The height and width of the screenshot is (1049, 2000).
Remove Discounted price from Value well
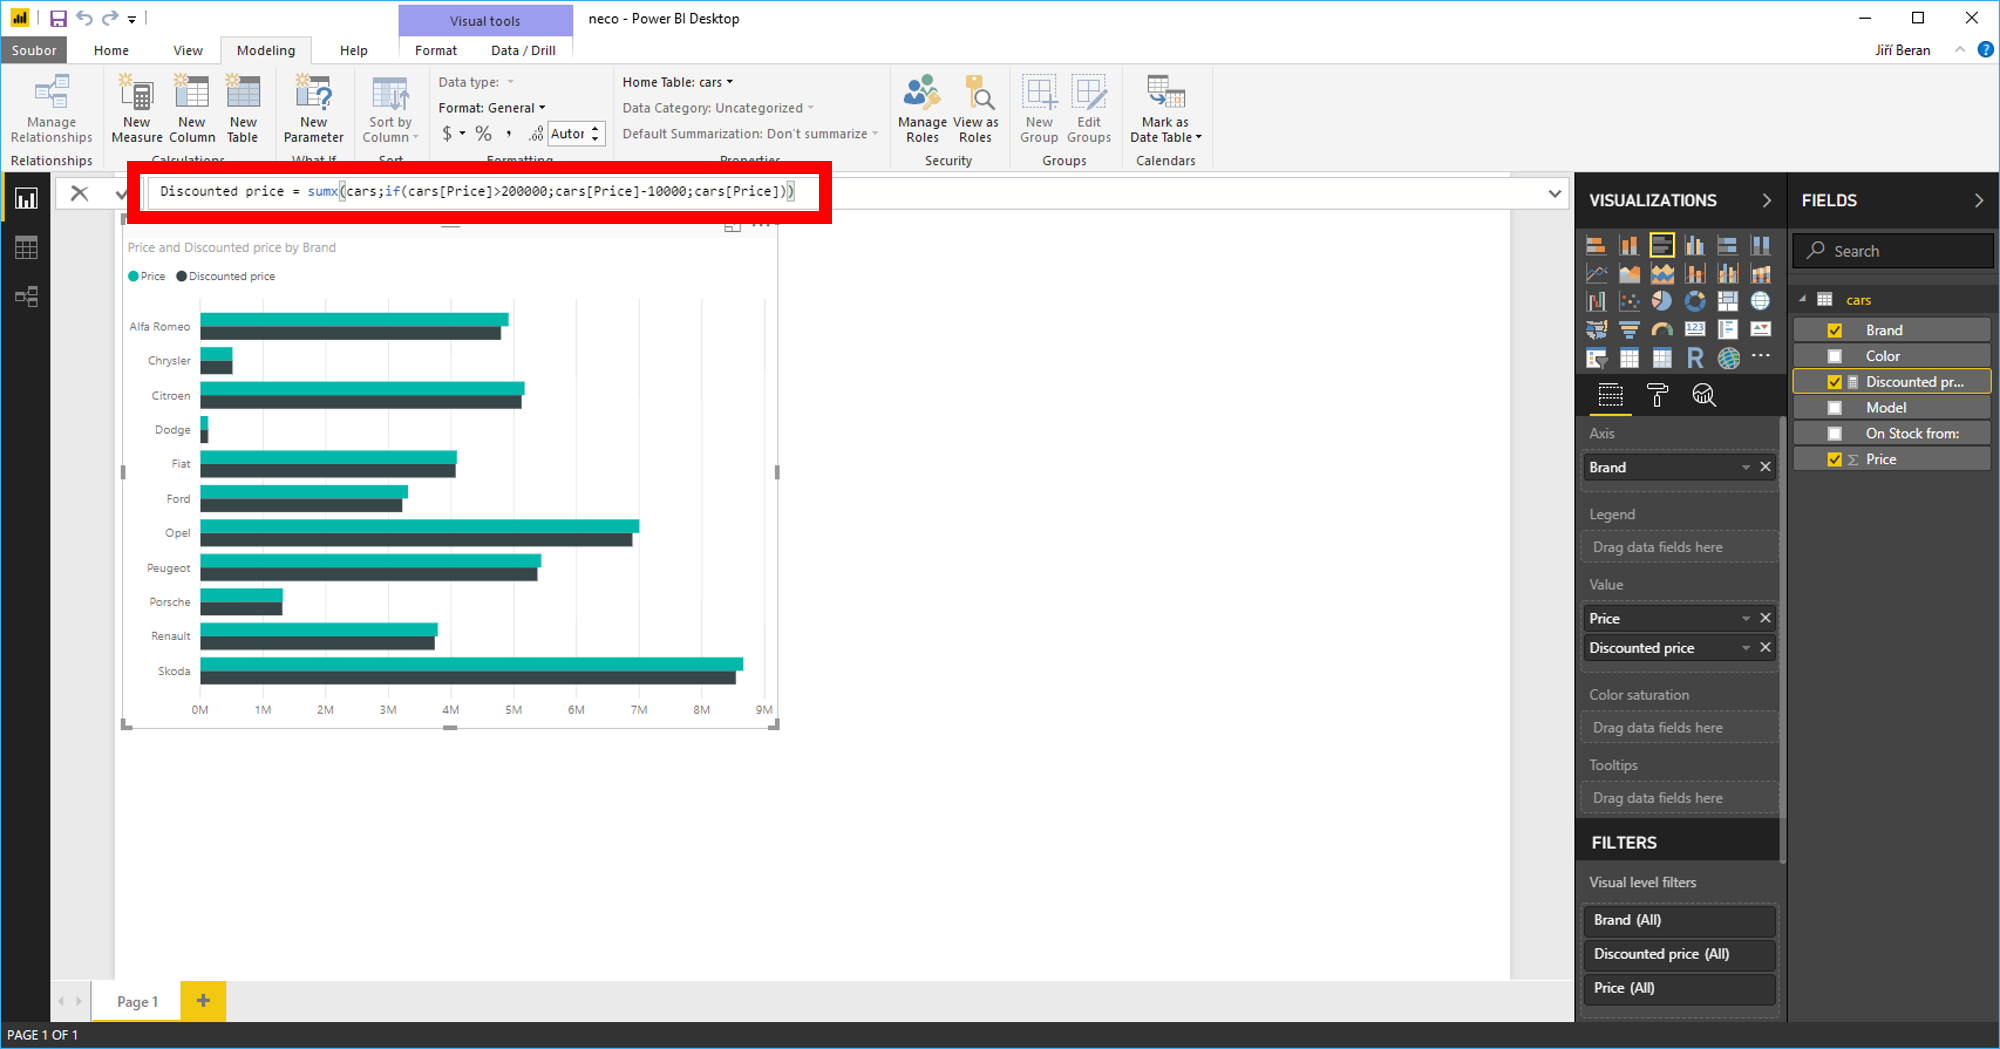point(1766,648)
